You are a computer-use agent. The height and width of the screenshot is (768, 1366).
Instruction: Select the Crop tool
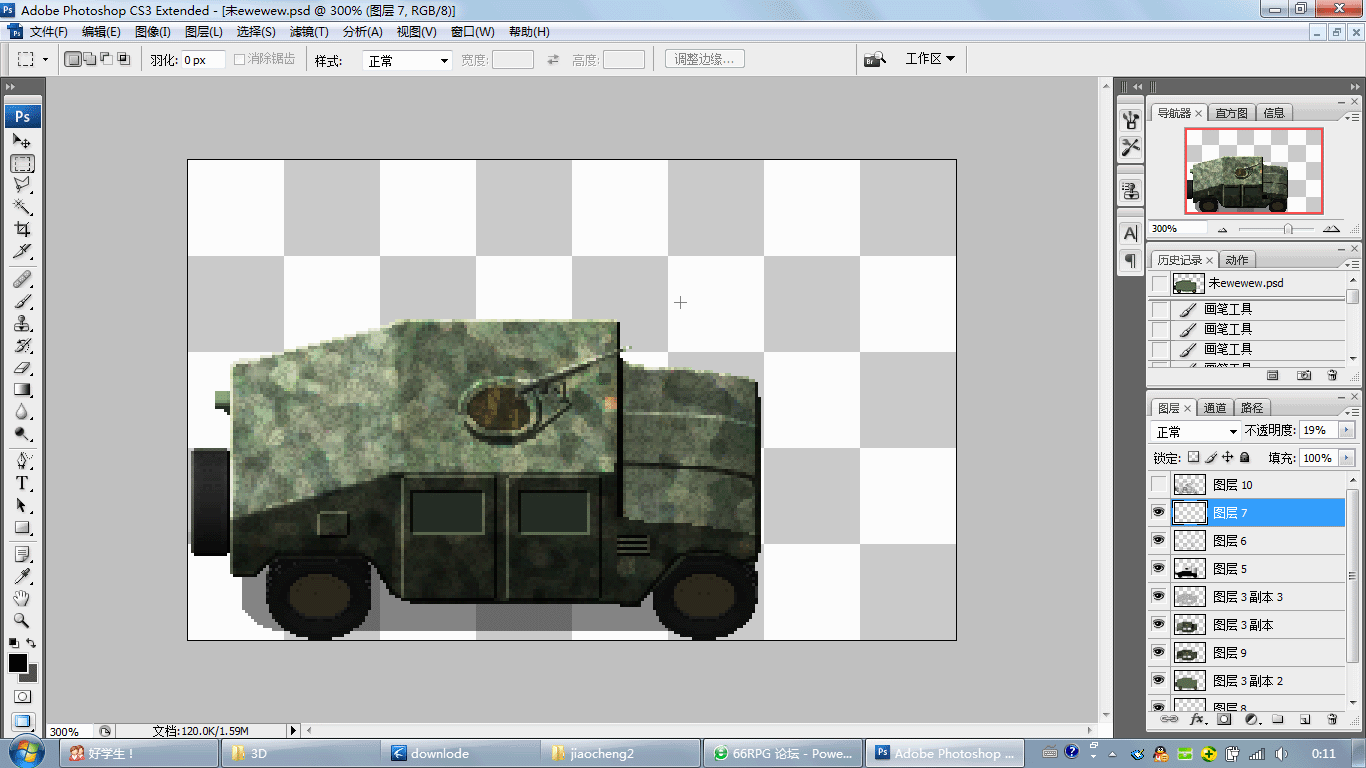(22, 229)
